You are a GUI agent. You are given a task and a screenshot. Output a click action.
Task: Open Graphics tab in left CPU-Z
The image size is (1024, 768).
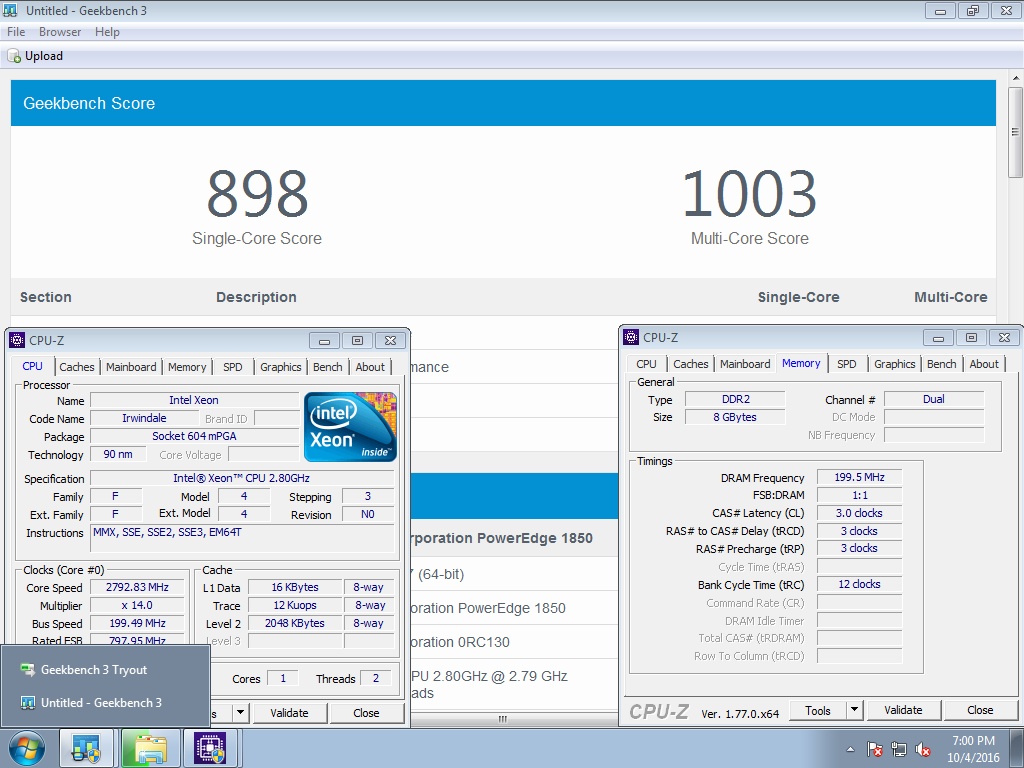tap(281, 367)
